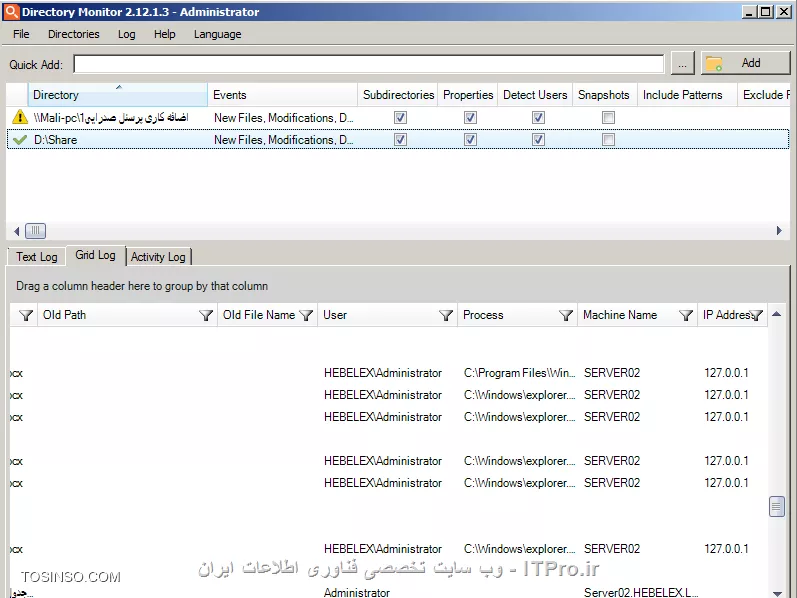Image resolution: width=797 pixels, height=598 pixels.
Task: Click the Events column header
Action: pos(282,95)
